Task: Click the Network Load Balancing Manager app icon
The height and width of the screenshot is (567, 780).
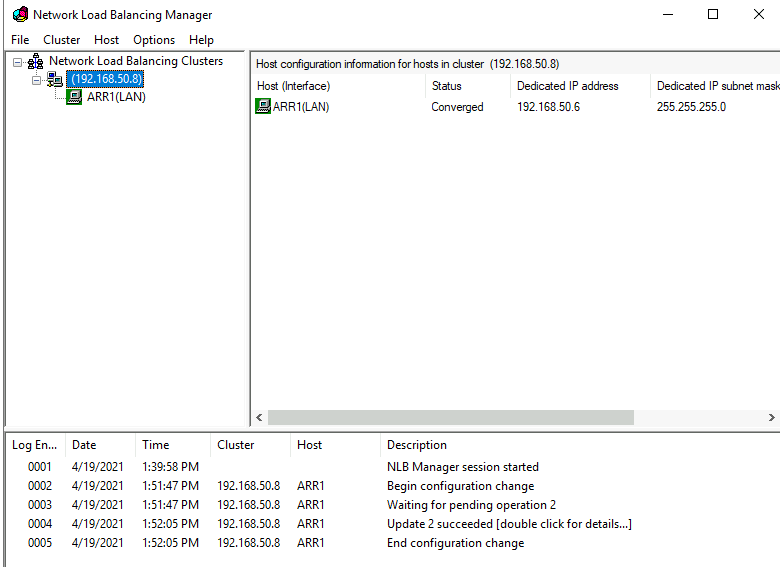Action: click(x=20, y=14)
